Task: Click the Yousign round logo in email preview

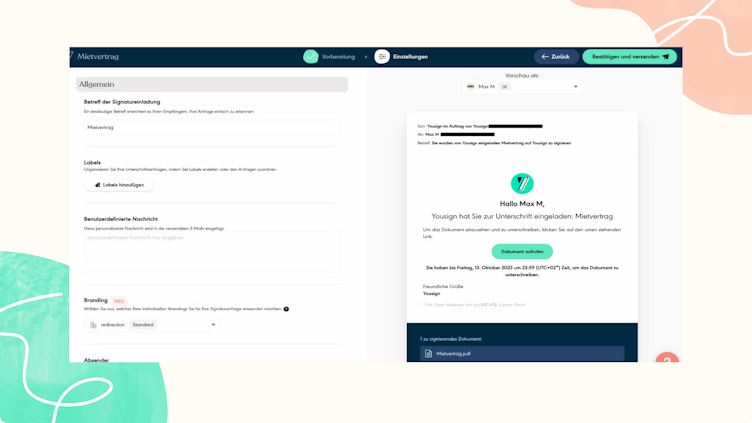Action: pyautogui.click(x=522, y=183)
